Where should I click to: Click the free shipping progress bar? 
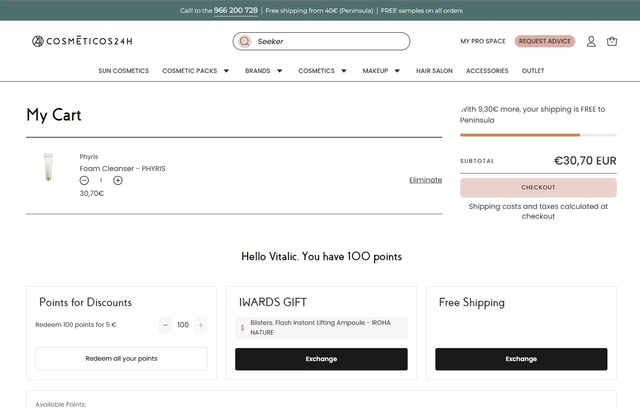538,135
